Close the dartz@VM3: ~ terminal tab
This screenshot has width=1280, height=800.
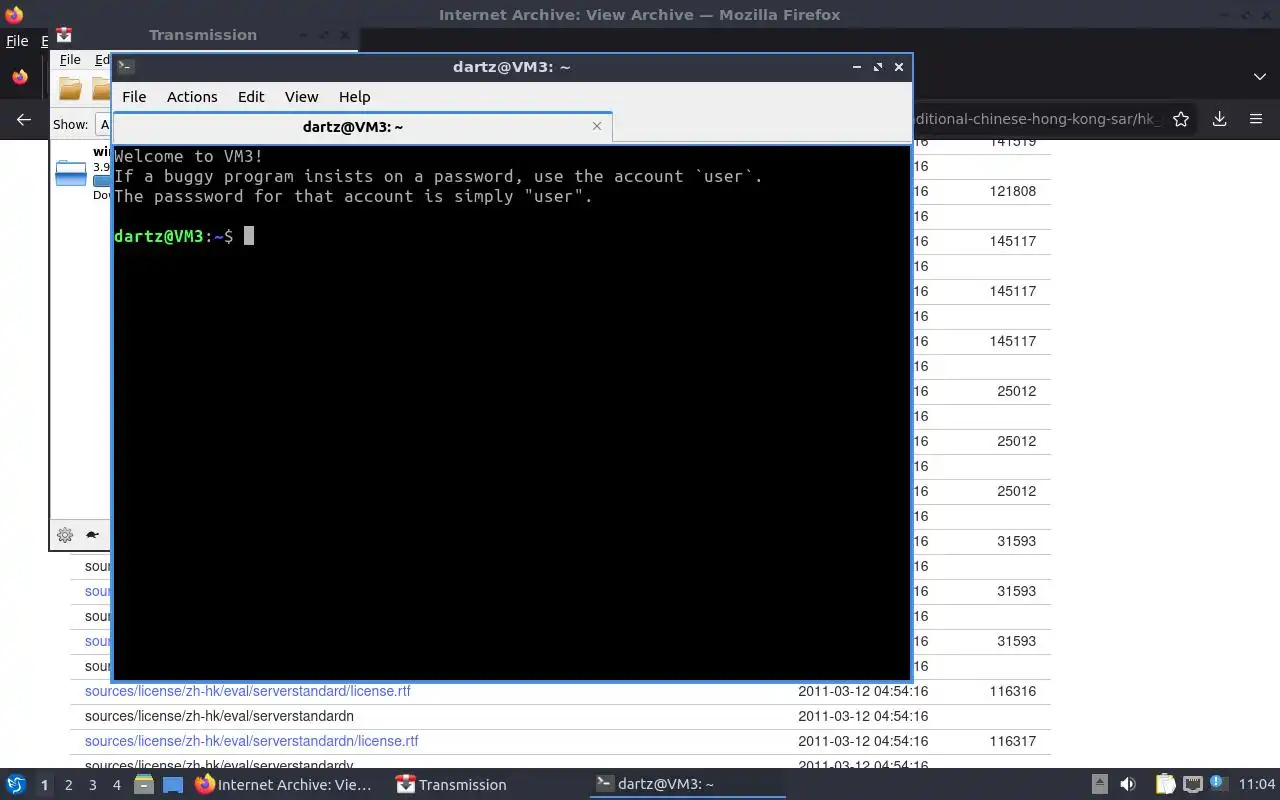point(597,126)
